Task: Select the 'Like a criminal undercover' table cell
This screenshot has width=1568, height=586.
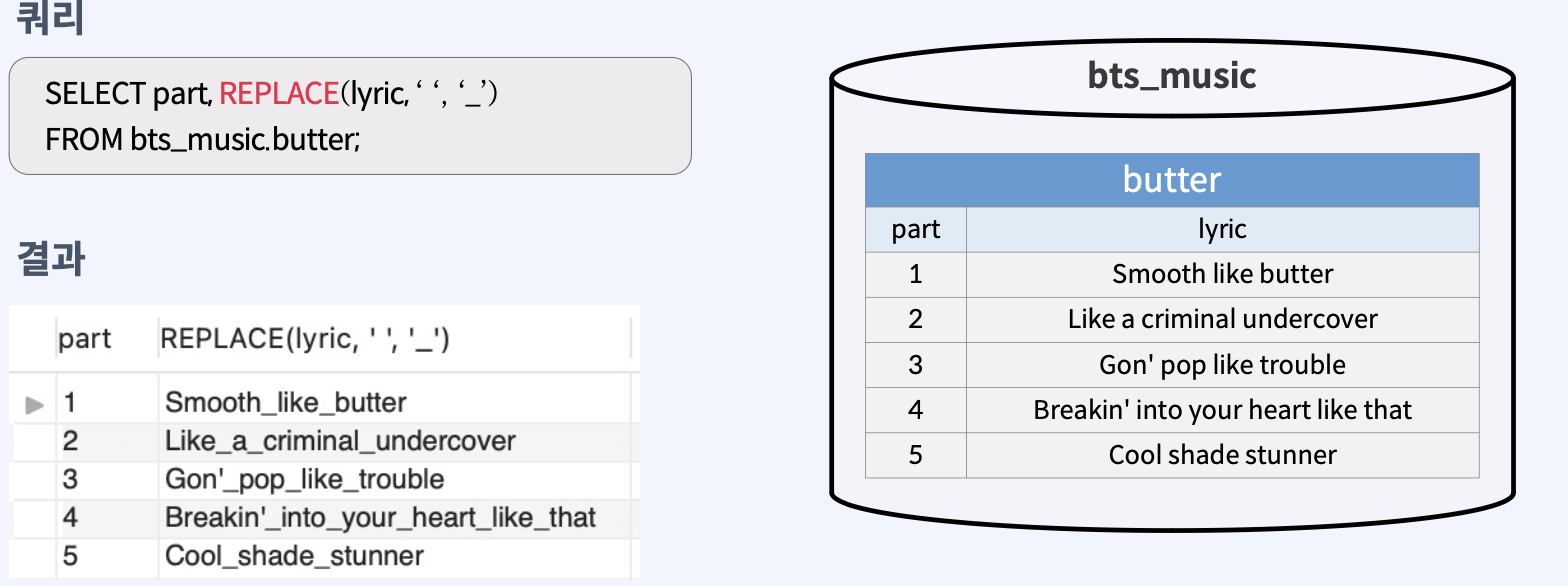Action: 1222,319
